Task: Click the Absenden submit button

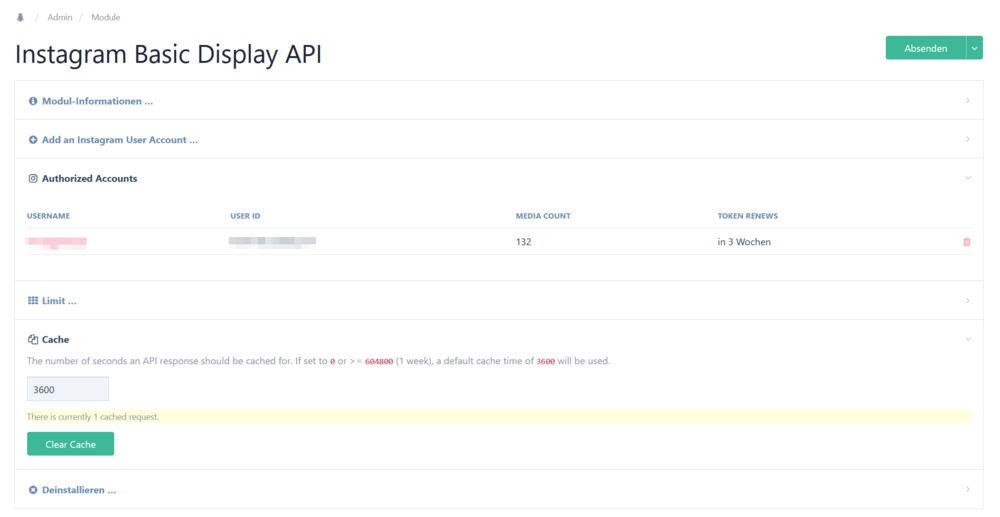Action: click(925, 48)
